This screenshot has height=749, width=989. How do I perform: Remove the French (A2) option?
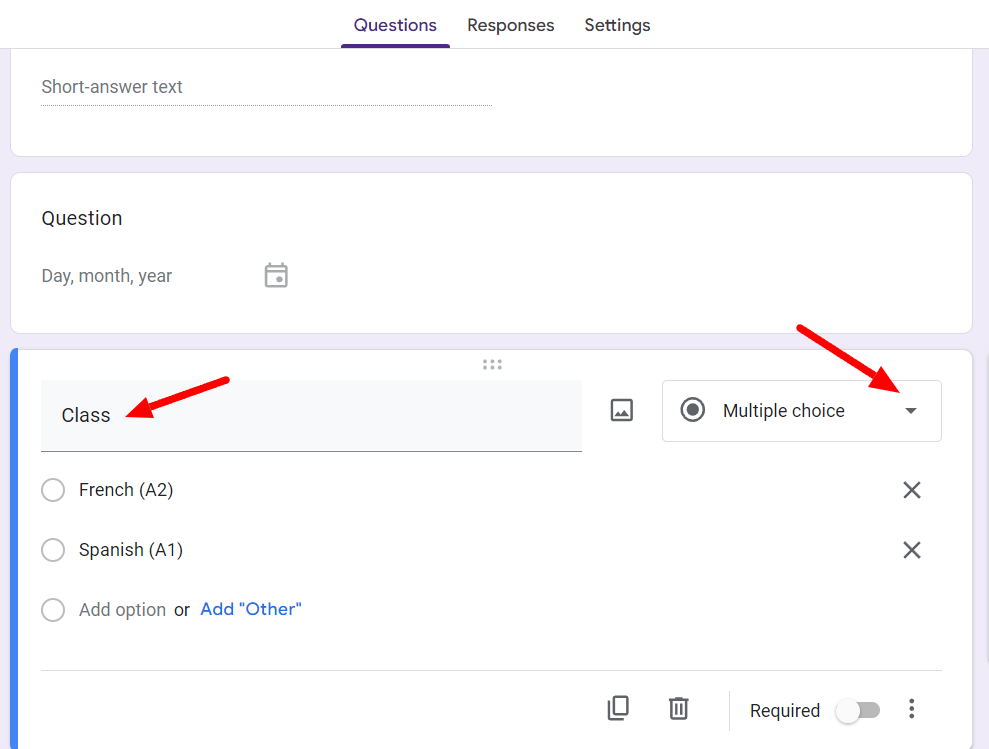point(911,490)
